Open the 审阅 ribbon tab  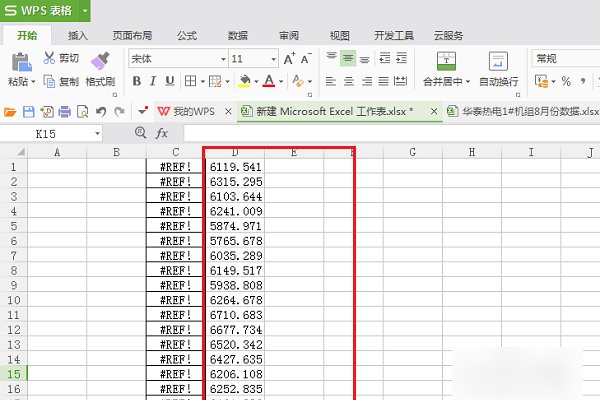(289, 36)
